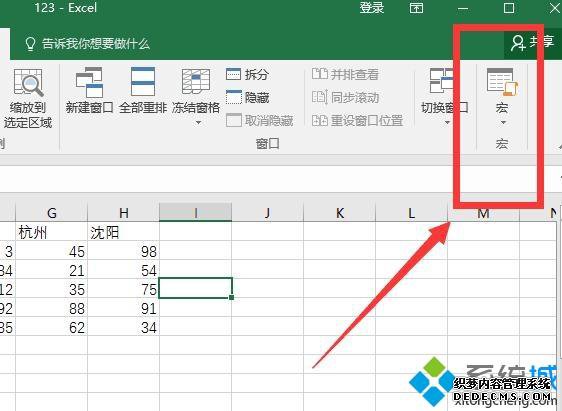Select cell containing 沈阳

point(123,233)
